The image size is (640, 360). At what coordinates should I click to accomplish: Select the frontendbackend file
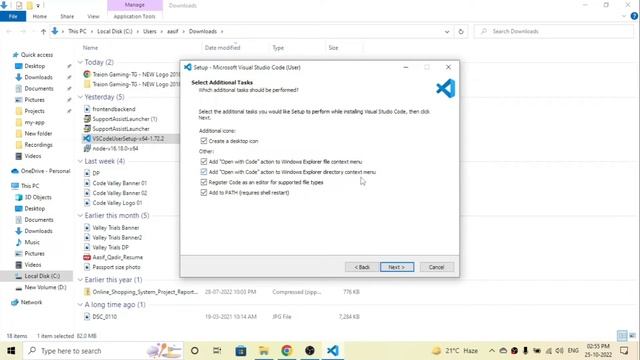tap(113, 109)
